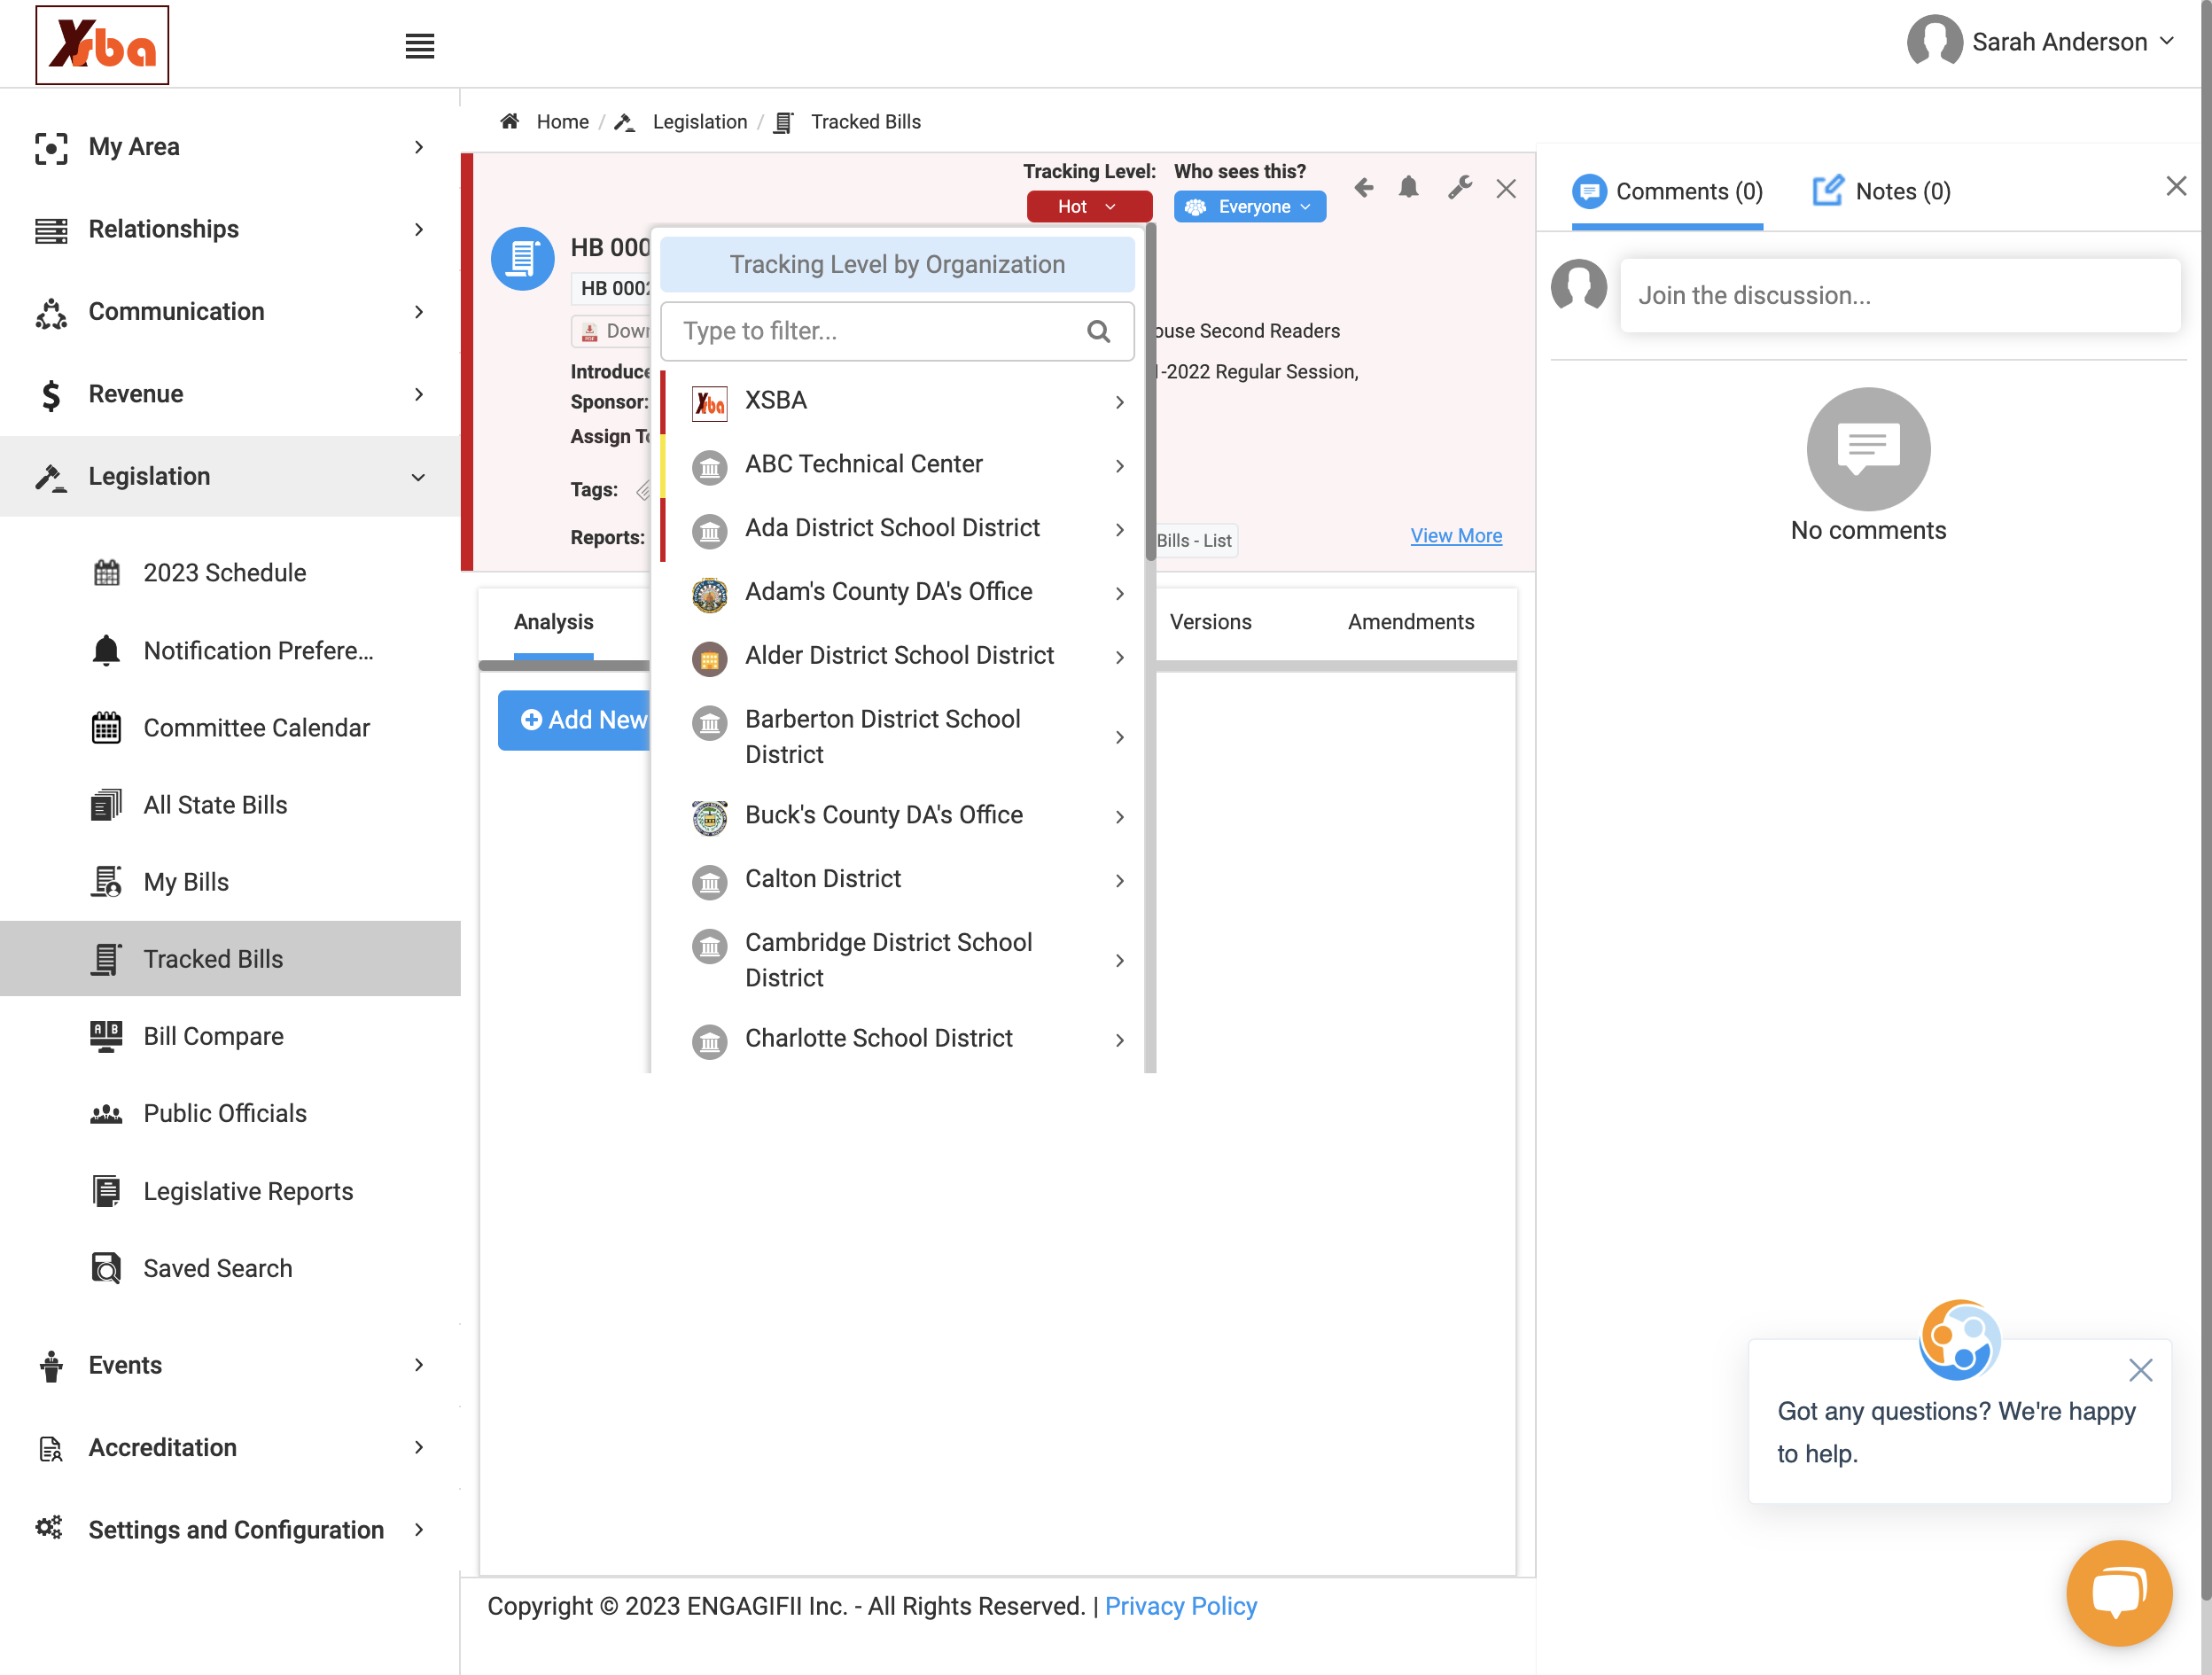Click the Adam's County DA's Office seal icon
The width and height of the screenshot is (2212, 1675).
709,594
